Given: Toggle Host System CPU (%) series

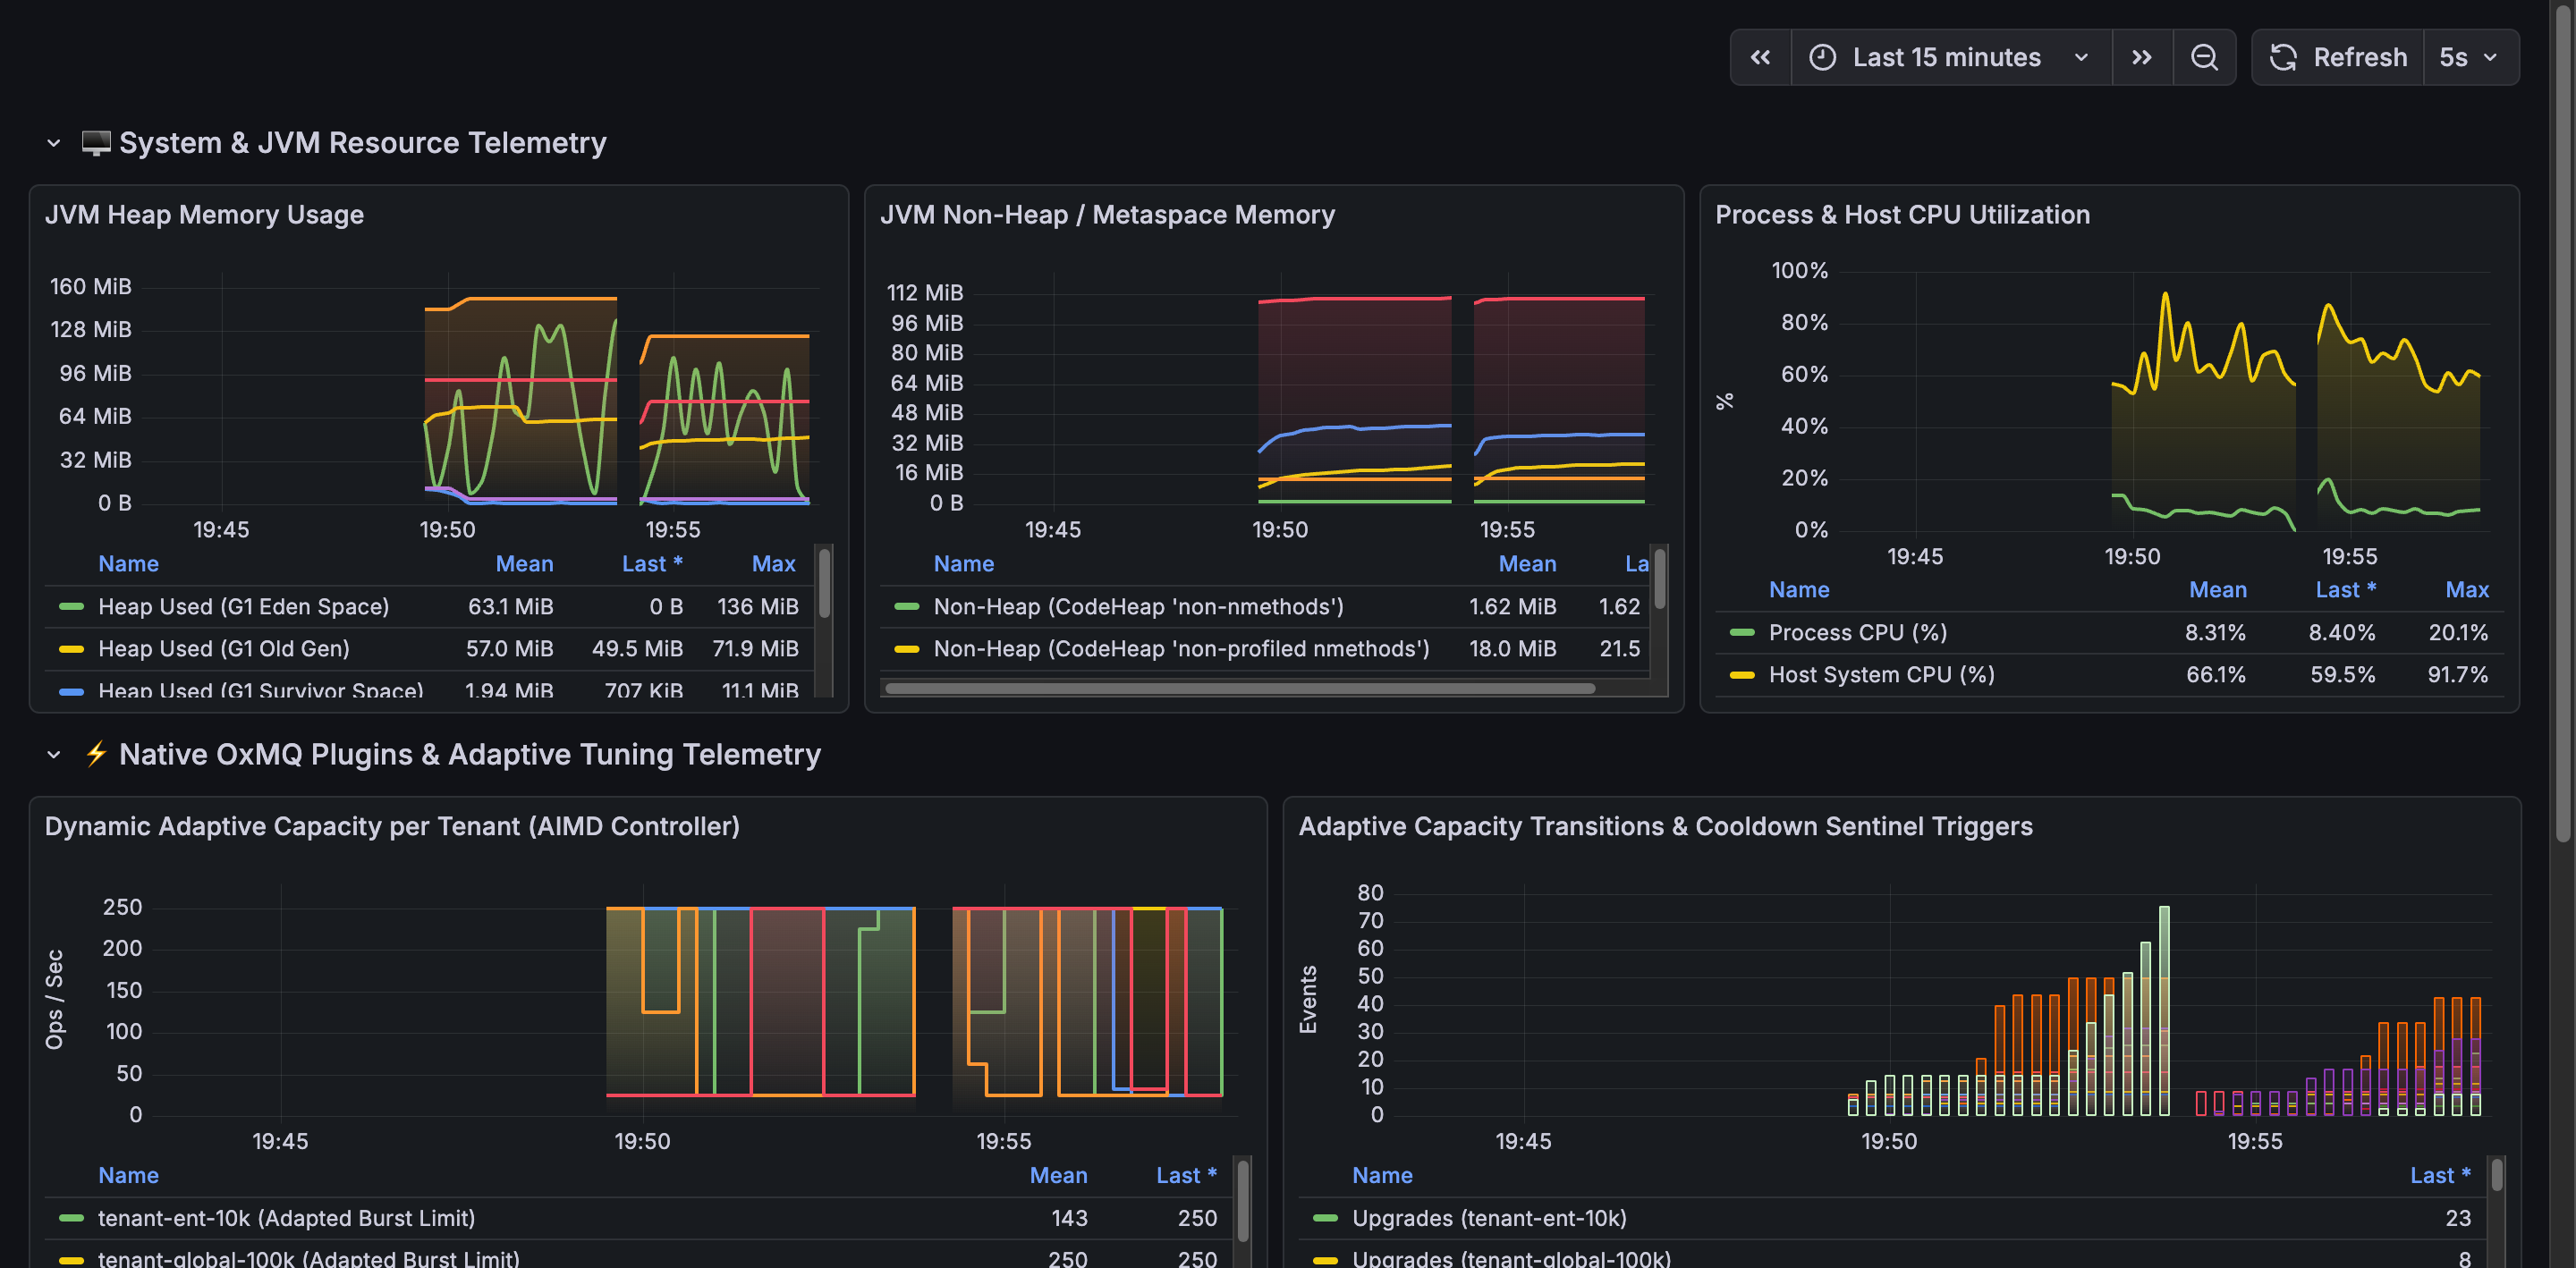Looking at the screenshot, I should pos(1881,674).
